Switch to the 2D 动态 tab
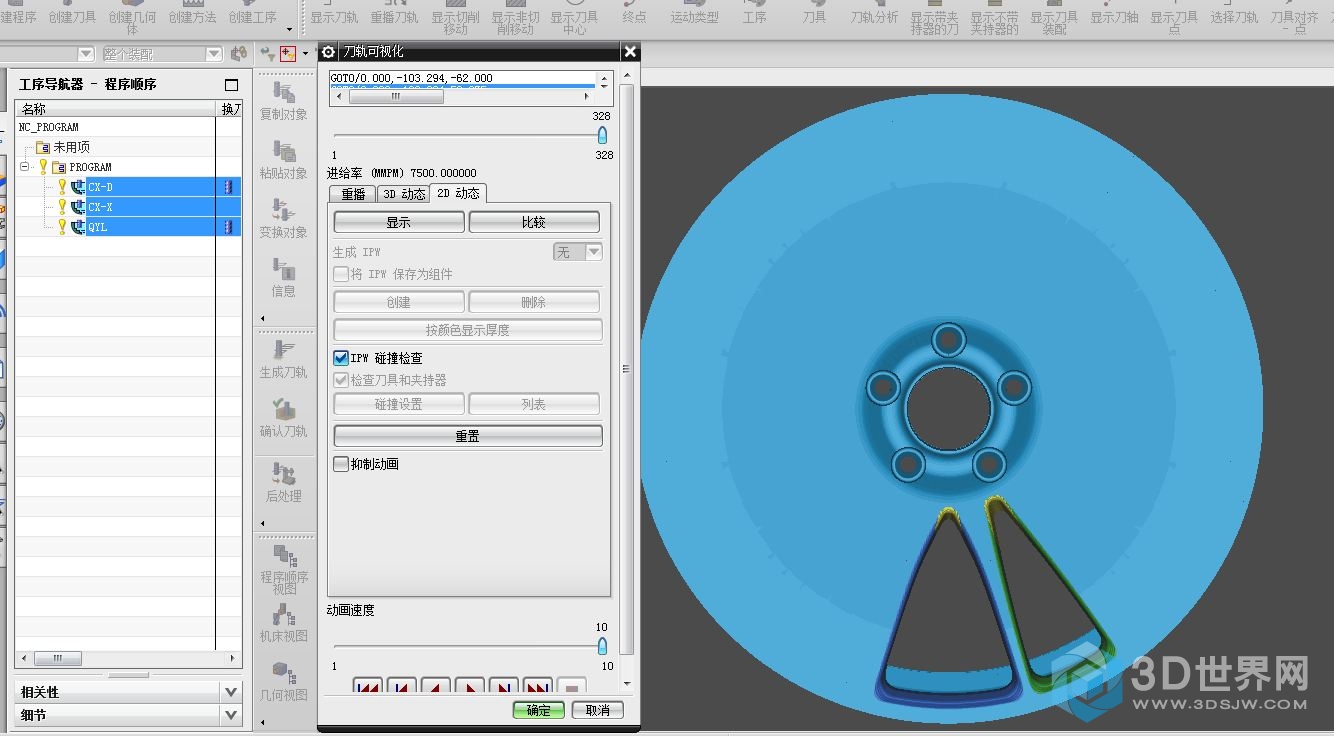The width and height of the screenshot is (1334, 736). (x=458, y=193)
